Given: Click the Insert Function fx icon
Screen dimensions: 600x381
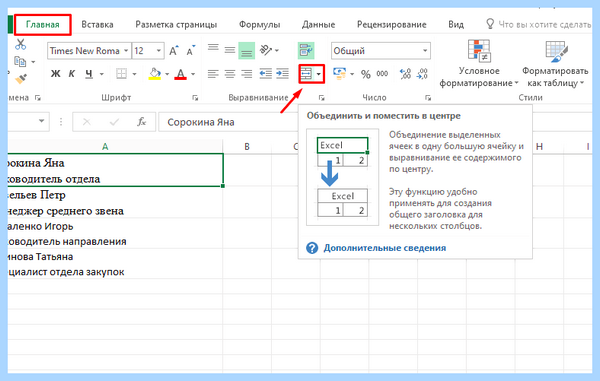Looking at the screenshot, I should 142,122.
